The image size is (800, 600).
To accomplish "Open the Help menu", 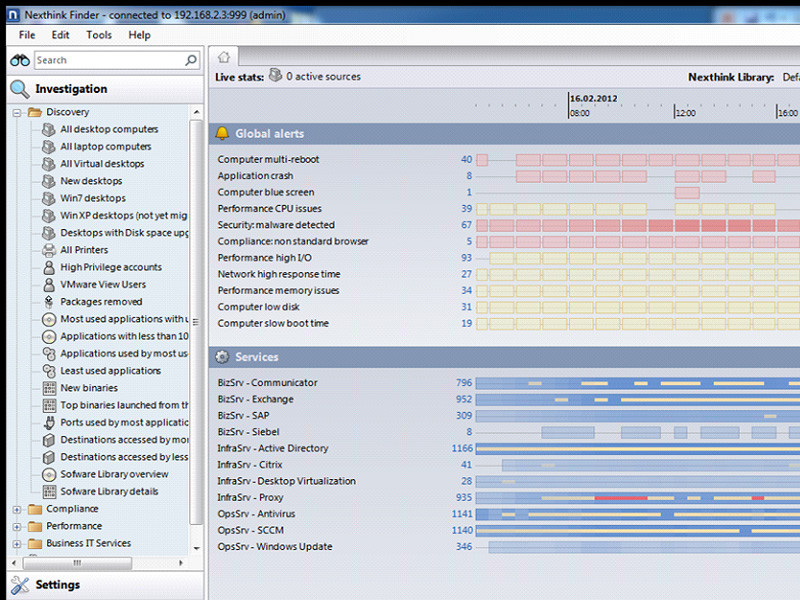I will click(x=139, y=35).
